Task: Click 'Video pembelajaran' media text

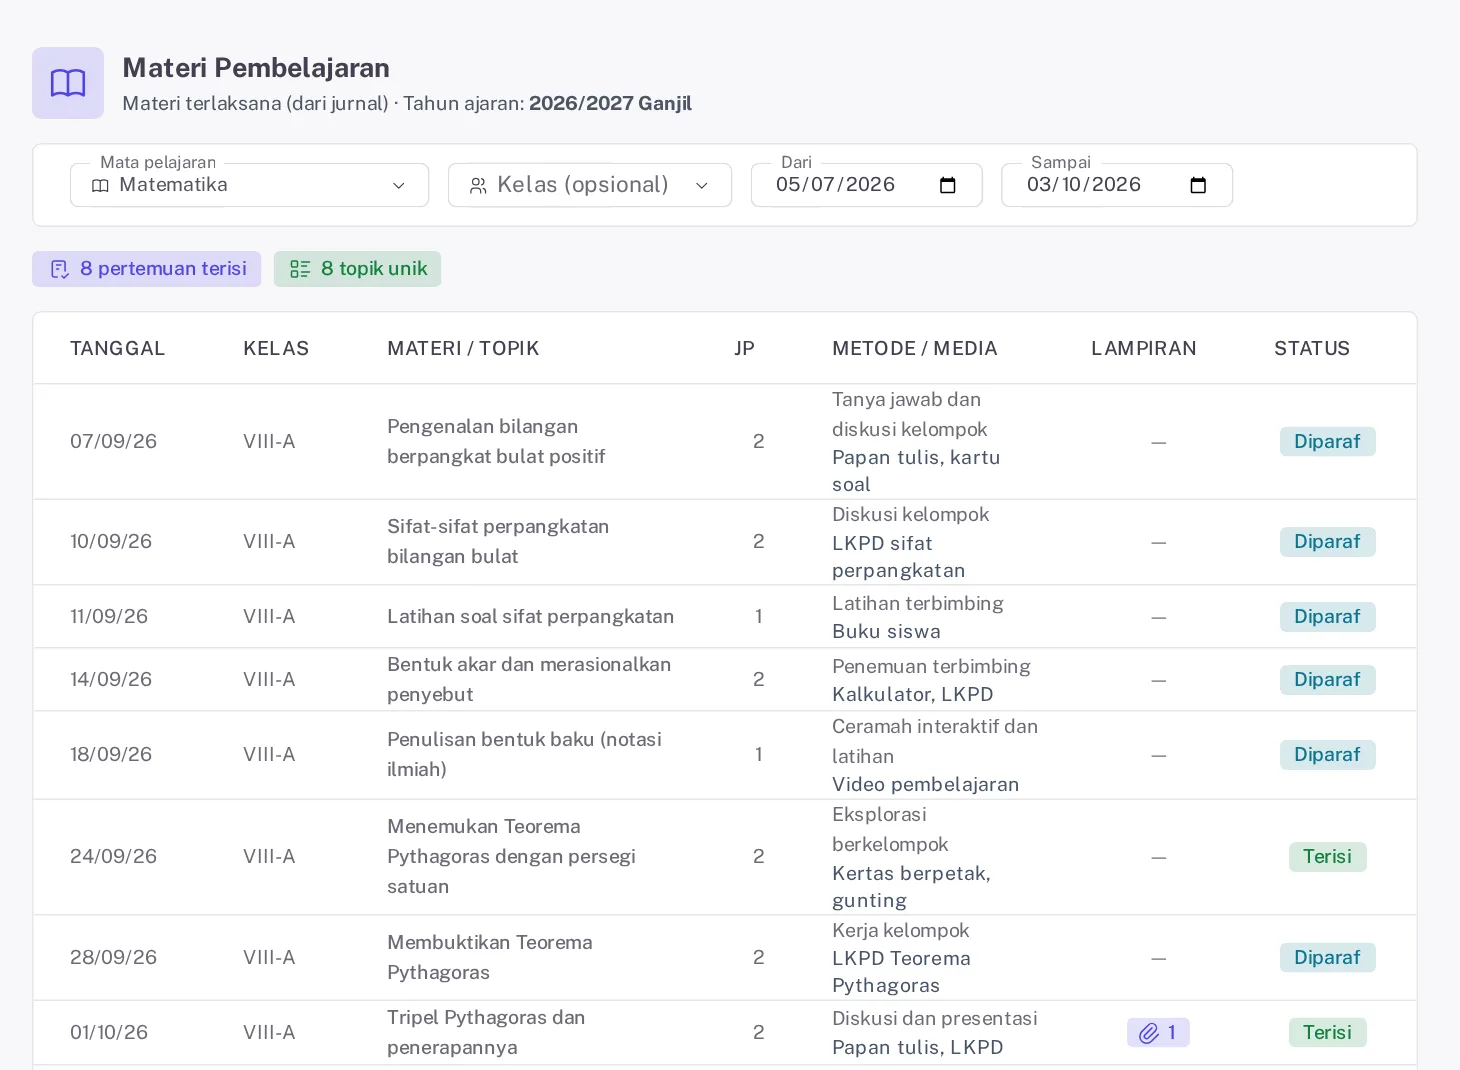Action: (926, 785)
